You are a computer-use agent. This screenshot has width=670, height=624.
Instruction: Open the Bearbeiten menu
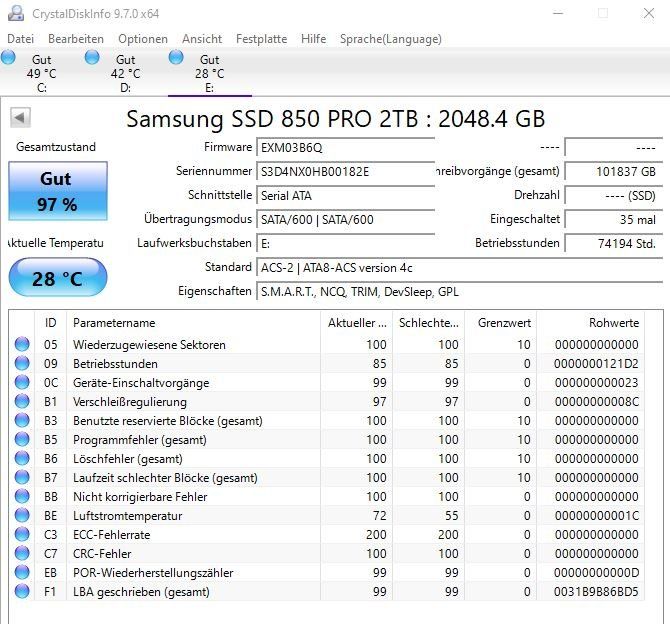[x=76, y=39]
